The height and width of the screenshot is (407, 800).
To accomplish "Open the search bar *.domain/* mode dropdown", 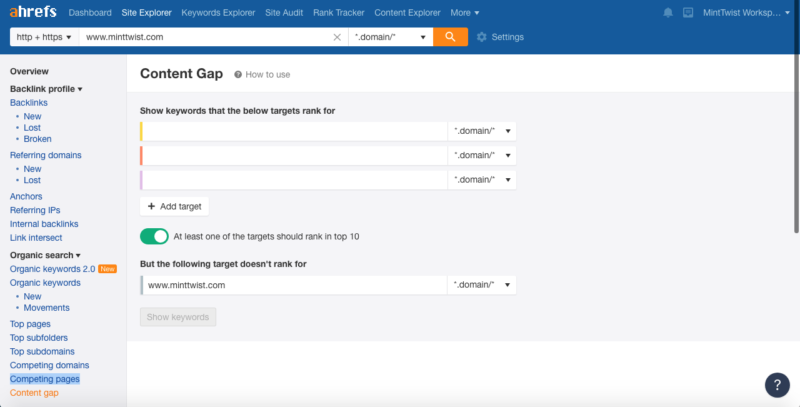I will coord(390,37).
